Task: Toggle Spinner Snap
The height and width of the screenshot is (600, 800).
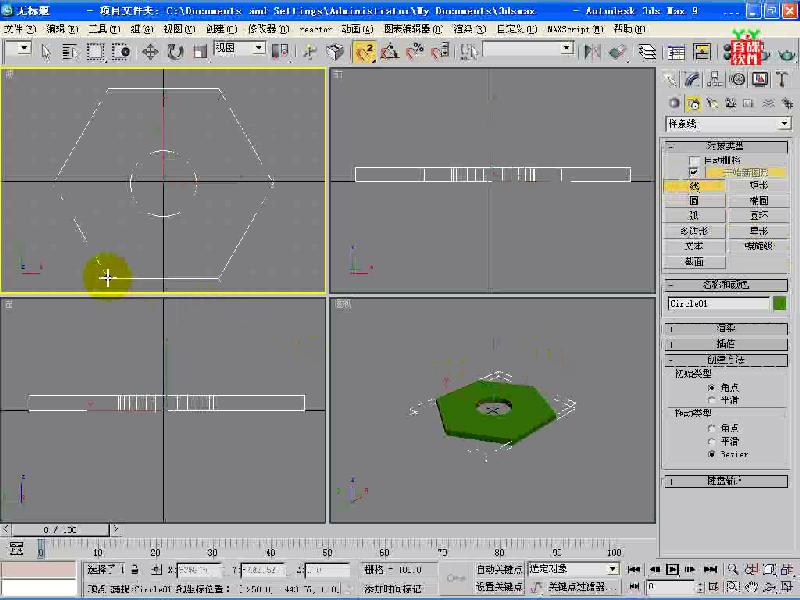Action: pos(440,52)
